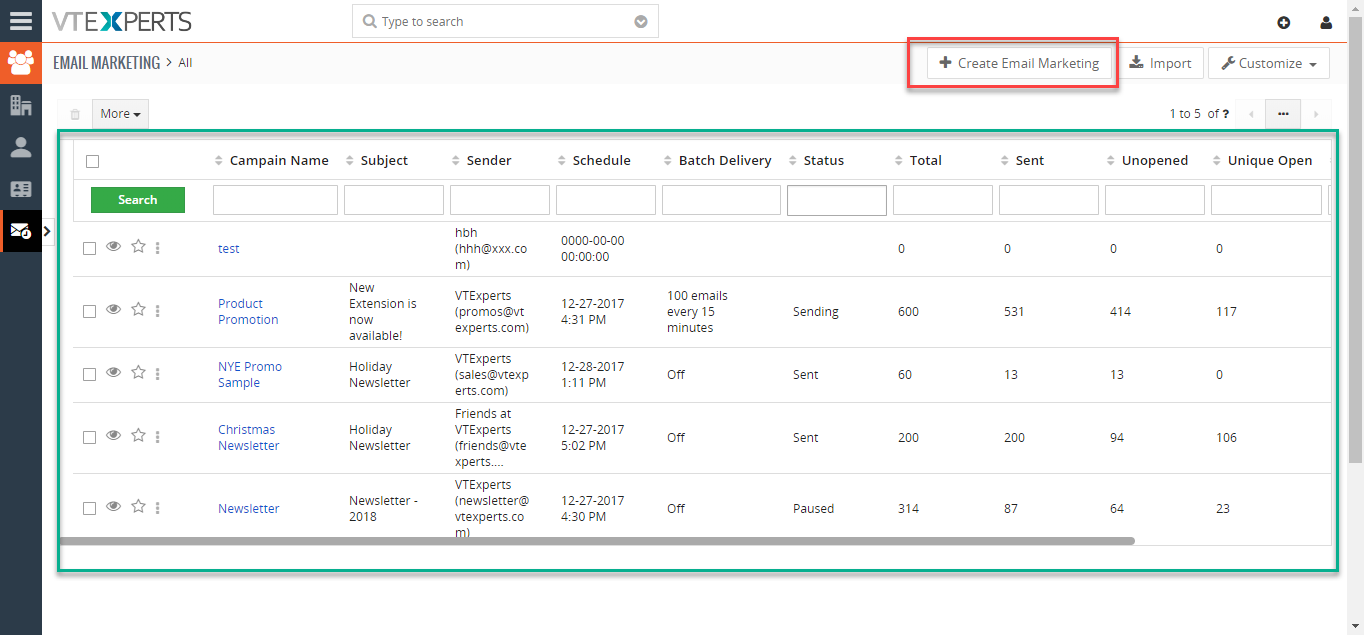Viewport: 1364px width, 635px height.
Task: Preview test campaign via eye icon
Action: pyautogui.click(x=114, y=246)
